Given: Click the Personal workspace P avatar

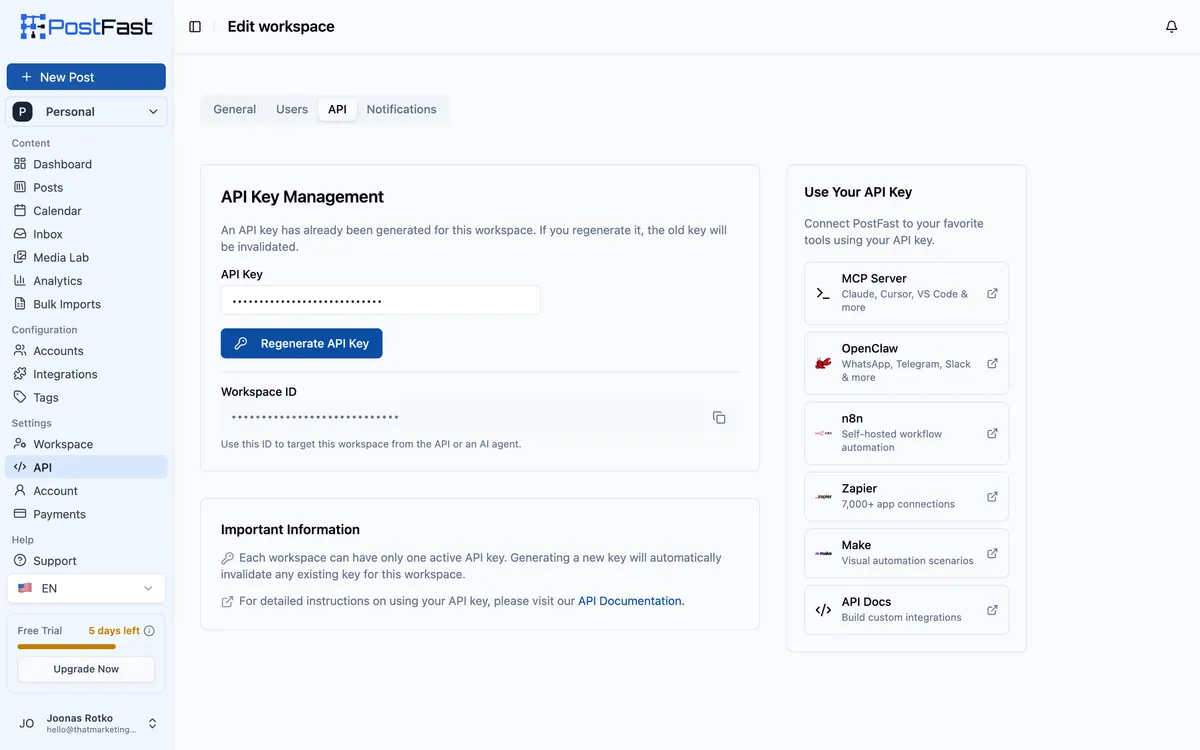Looking at the screenshot, I should [22, 112].
